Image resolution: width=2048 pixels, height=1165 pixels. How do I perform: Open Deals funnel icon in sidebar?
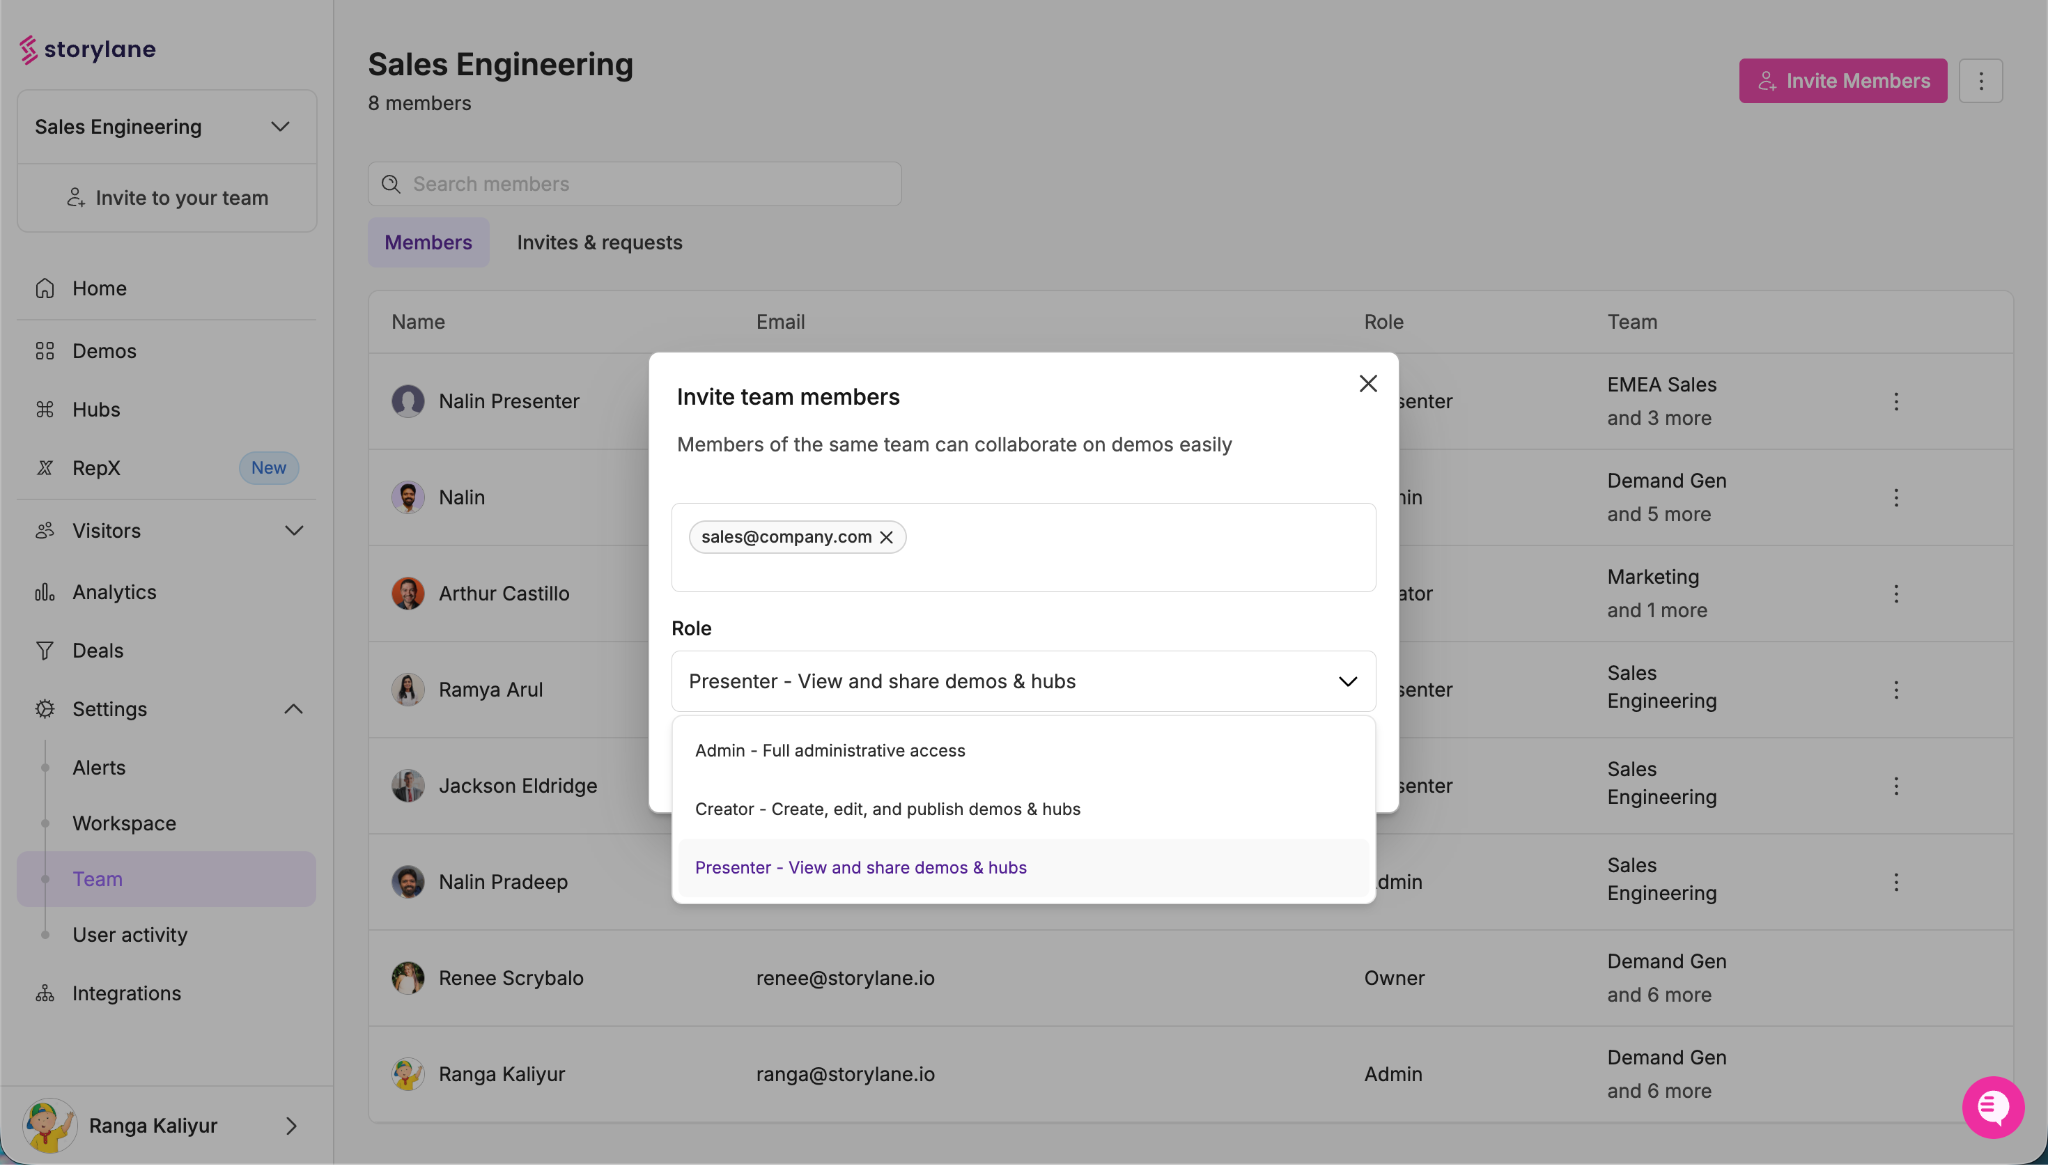tap(45, 651)
